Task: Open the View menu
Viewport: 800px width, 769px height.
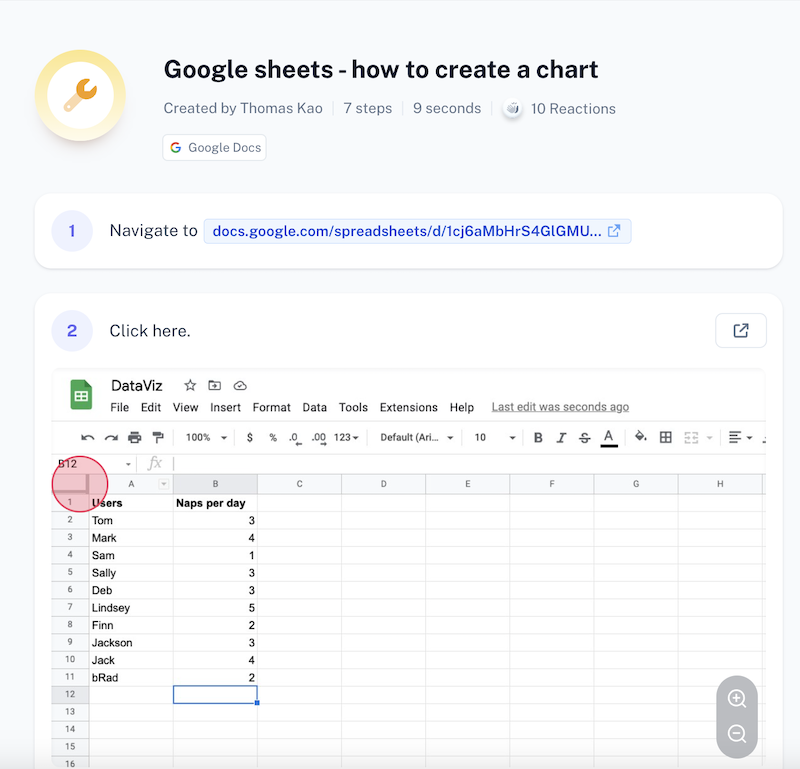Action: click(x=185, y=407)
